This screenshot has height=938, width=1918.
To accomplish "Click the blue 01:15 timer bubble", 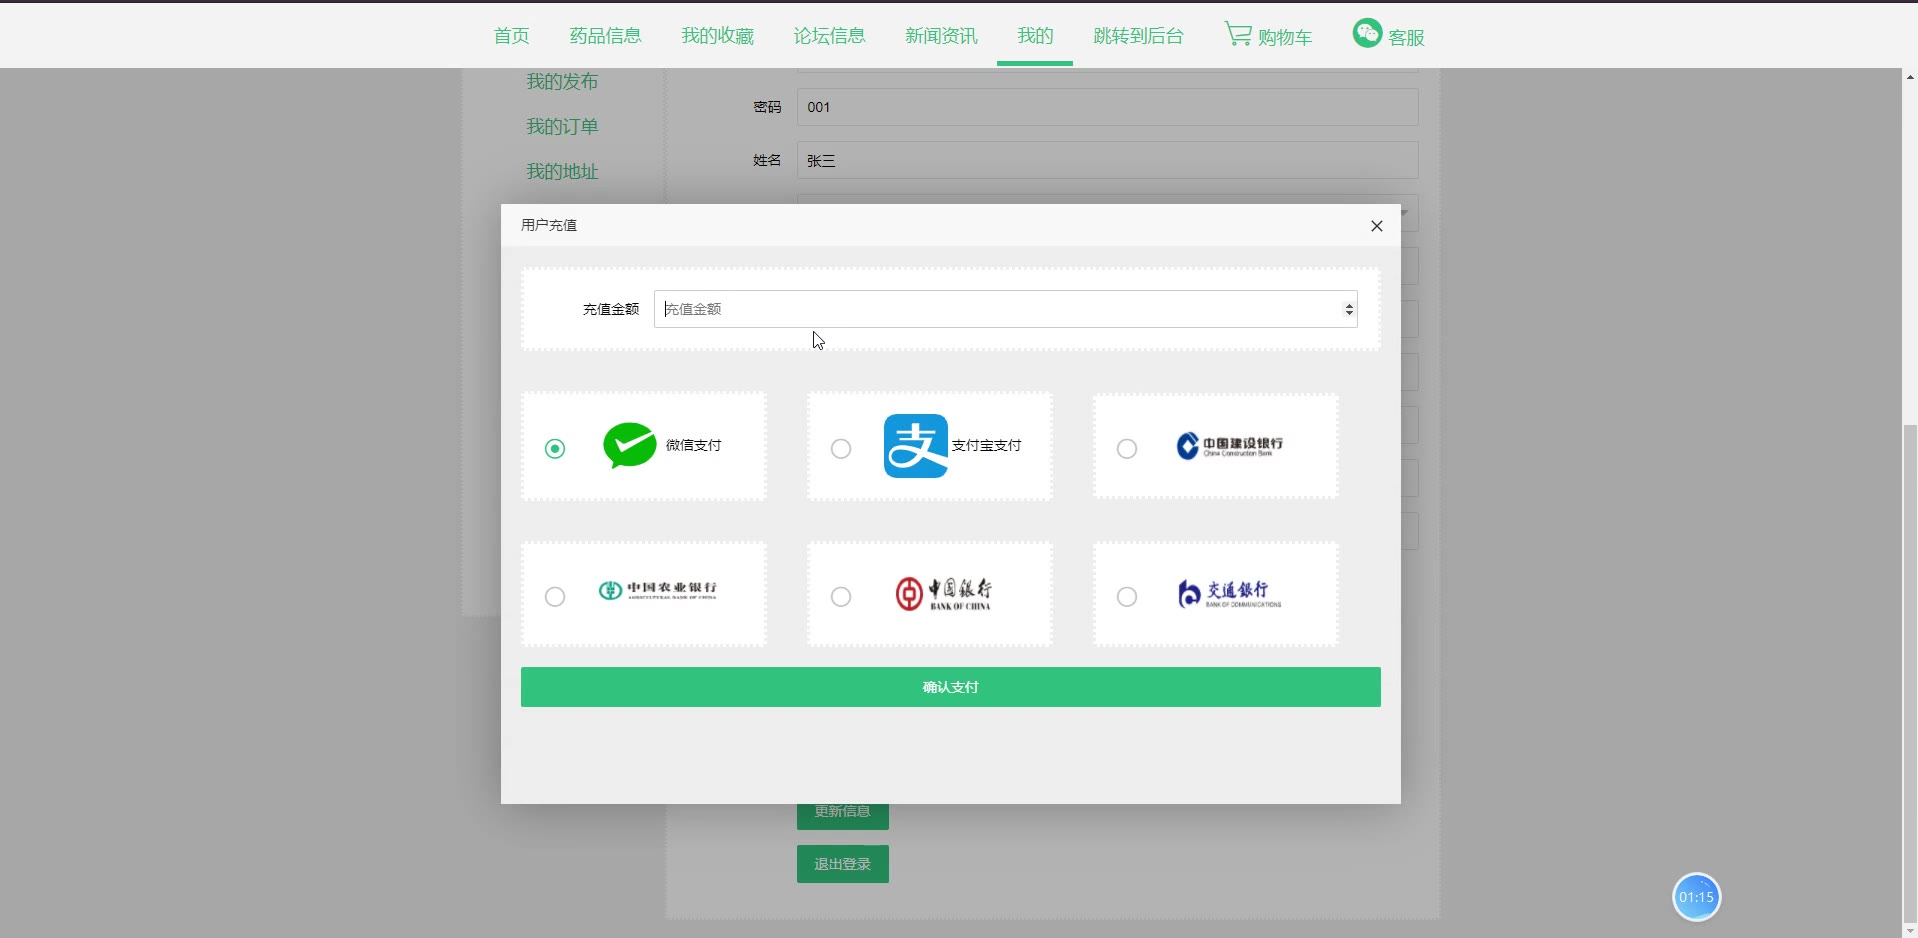I will coord(1697,897).
